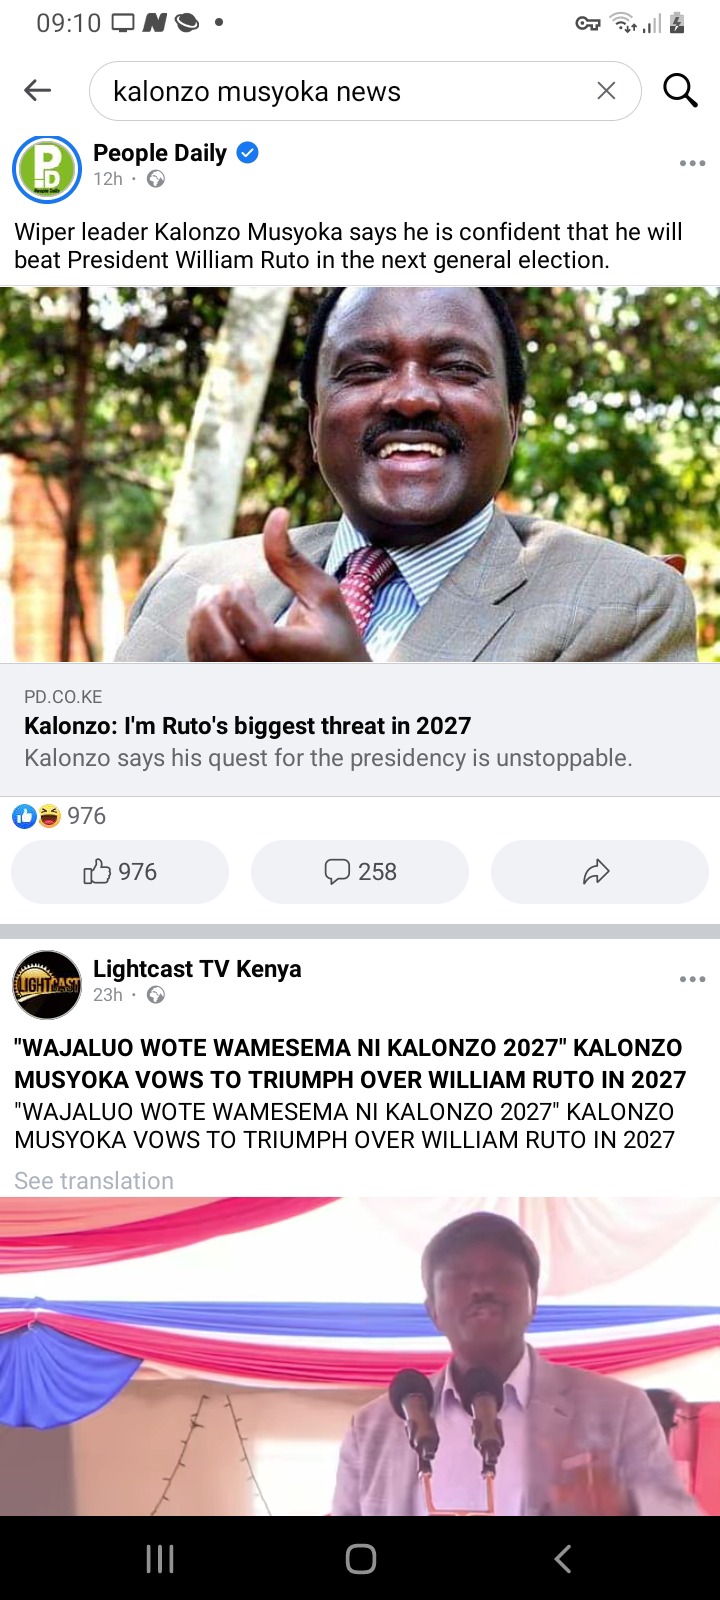The image size is (720, 1600).
Task: Tap the Android home navigation button
Action: point(360,1558)
